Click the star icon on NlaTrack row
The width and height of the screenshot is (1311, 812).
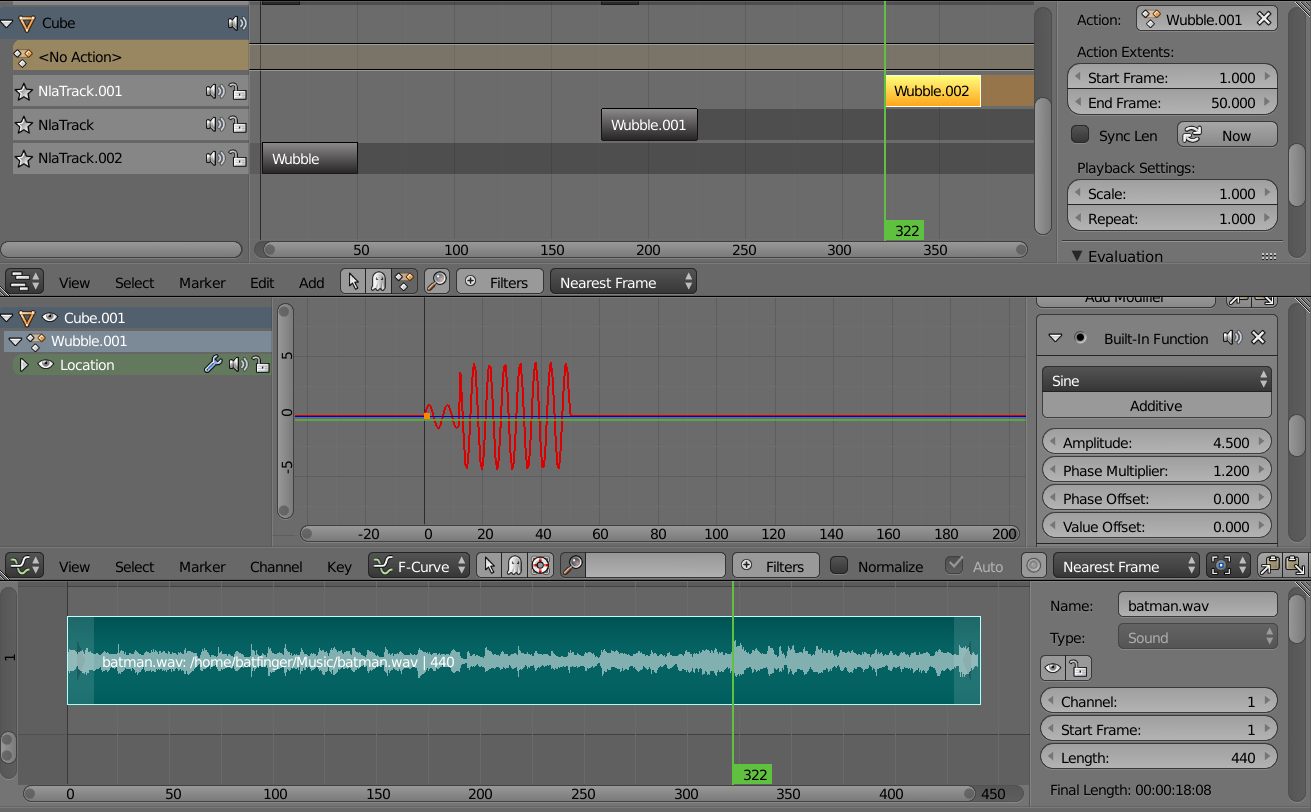coord(24,125)
